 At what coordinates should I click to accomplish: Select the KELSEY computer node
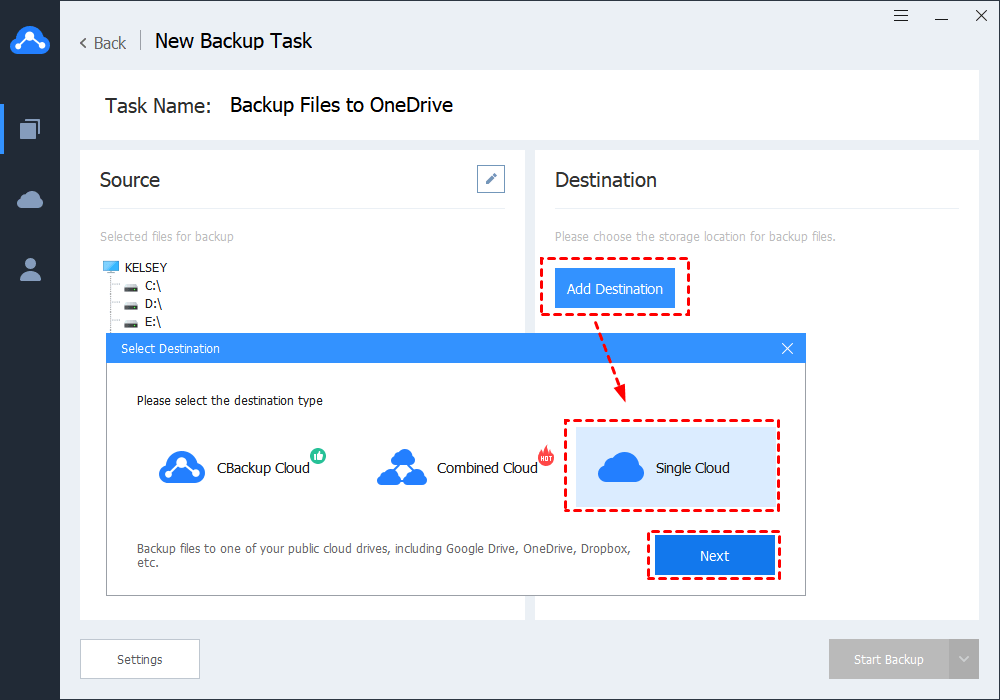[x=145, y=267]
